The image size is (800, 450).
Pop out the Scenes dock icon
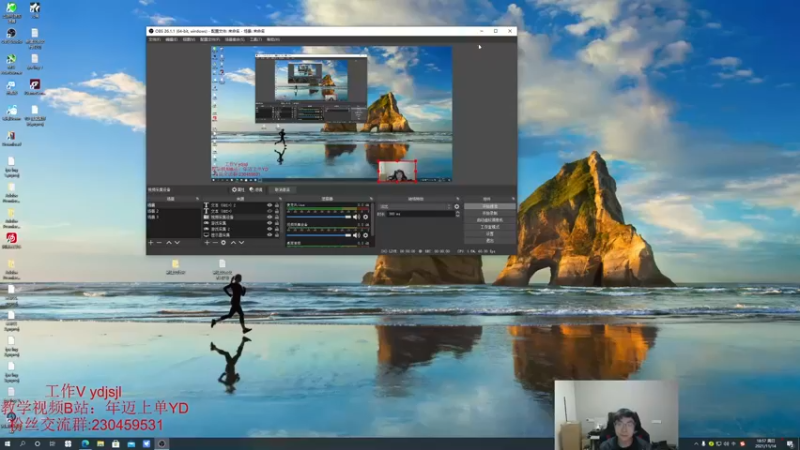[197, 199]
